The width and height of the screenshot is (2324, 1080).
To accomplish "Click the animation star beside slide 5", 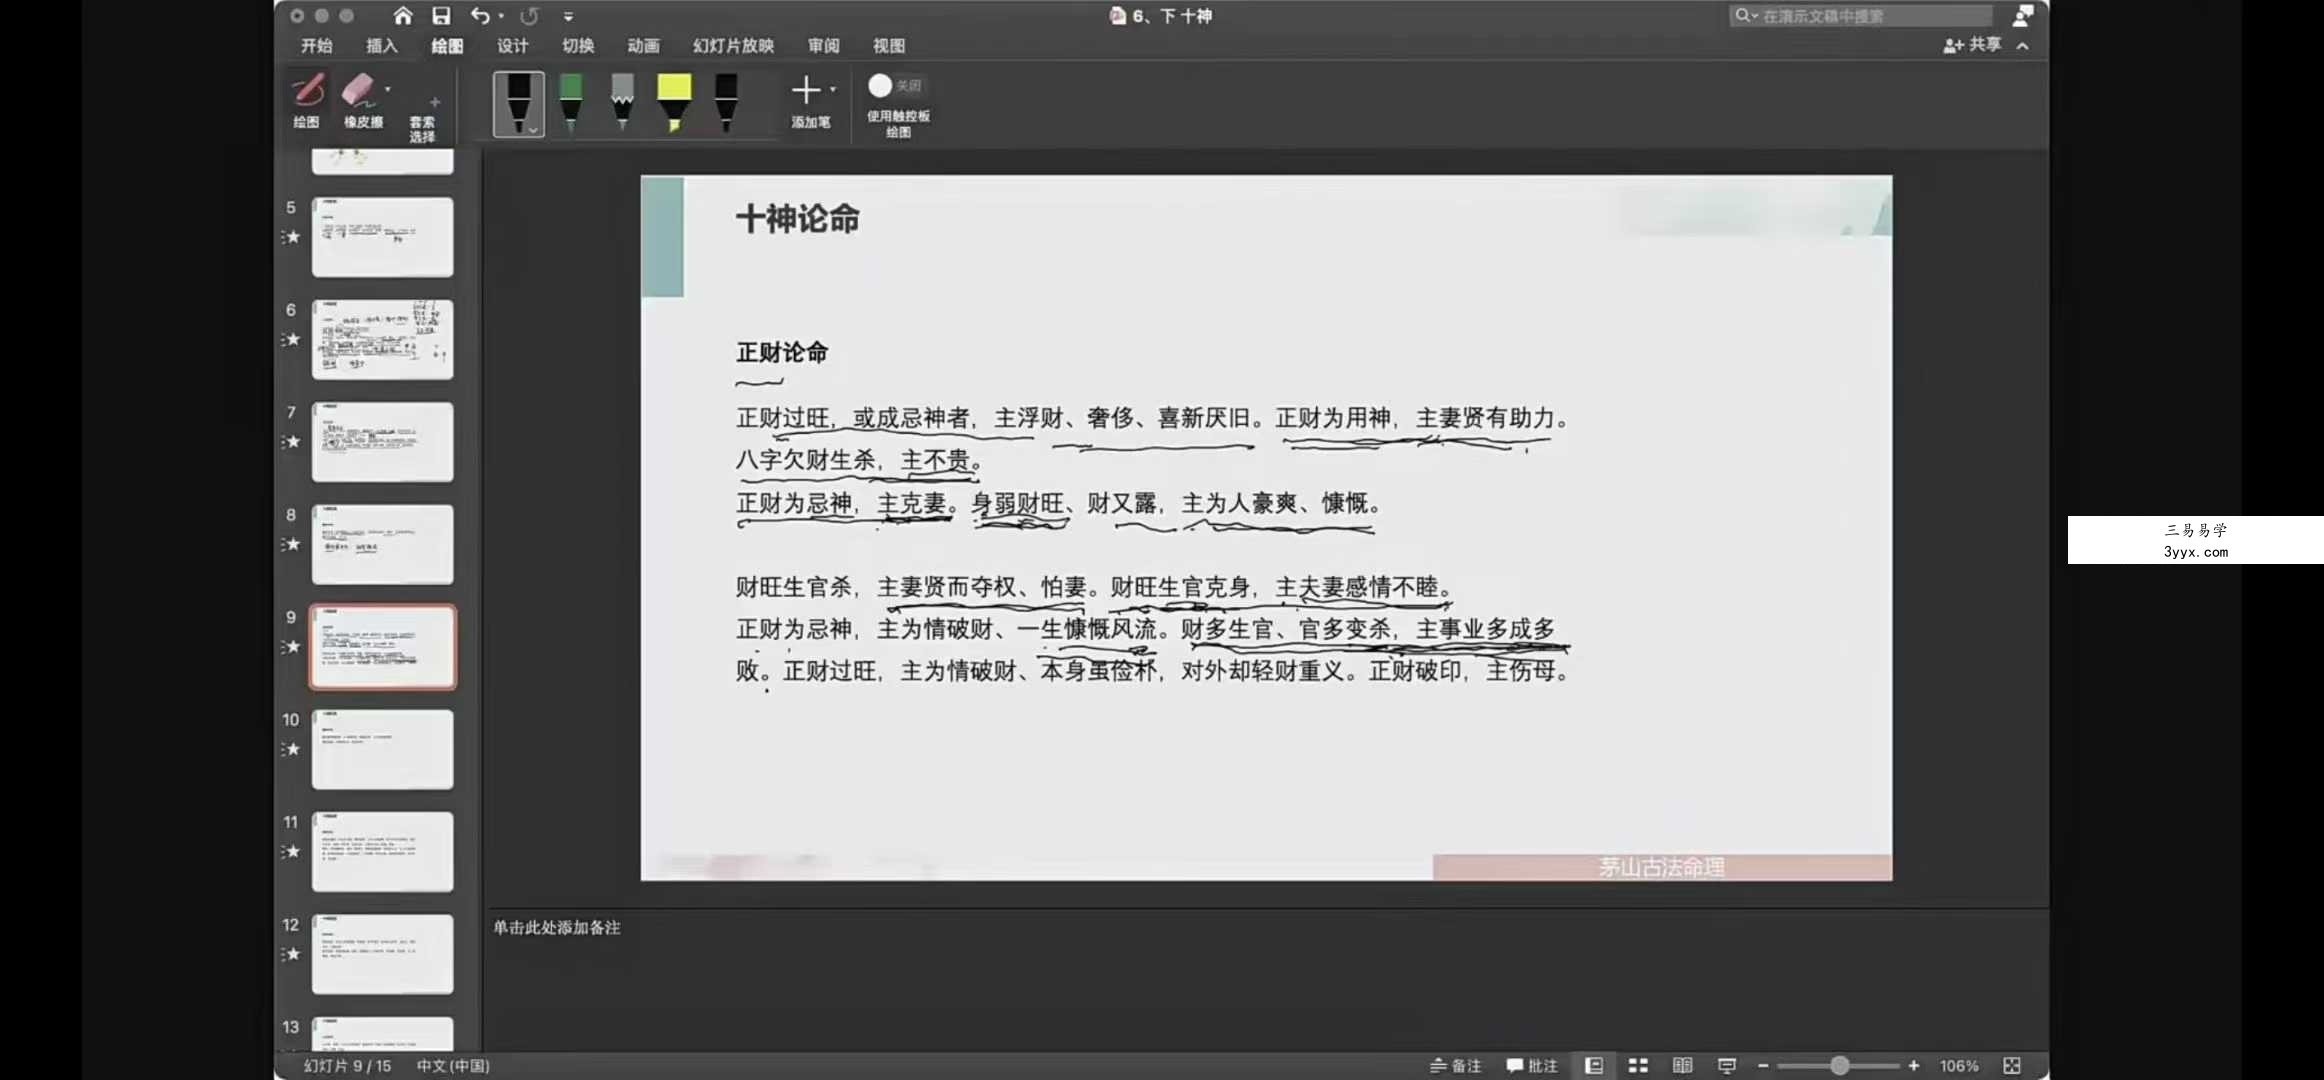I will click(292, 237).
